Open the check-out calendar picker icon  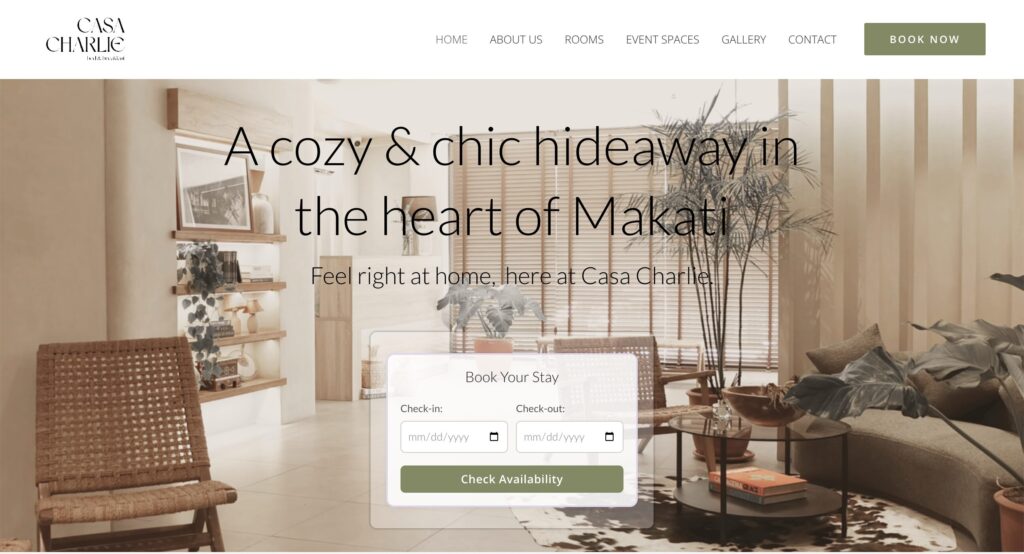point(609,437)
